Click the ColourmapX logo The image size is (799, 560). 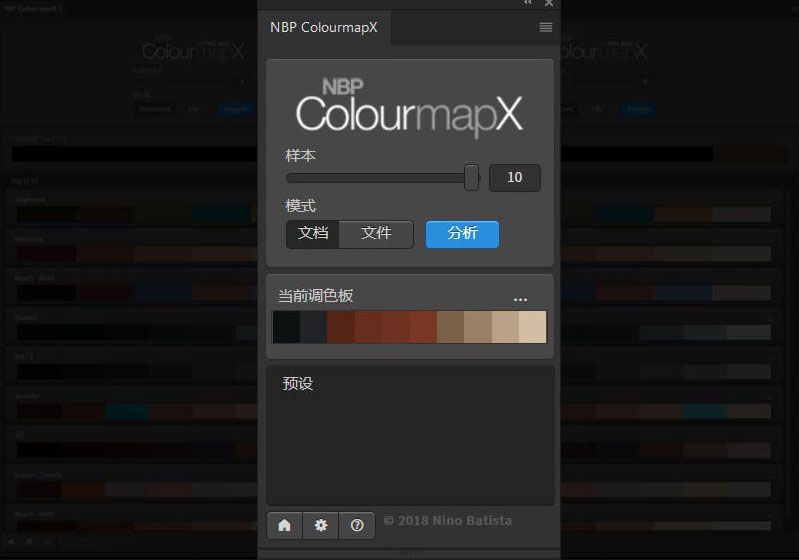pos(409,107)
